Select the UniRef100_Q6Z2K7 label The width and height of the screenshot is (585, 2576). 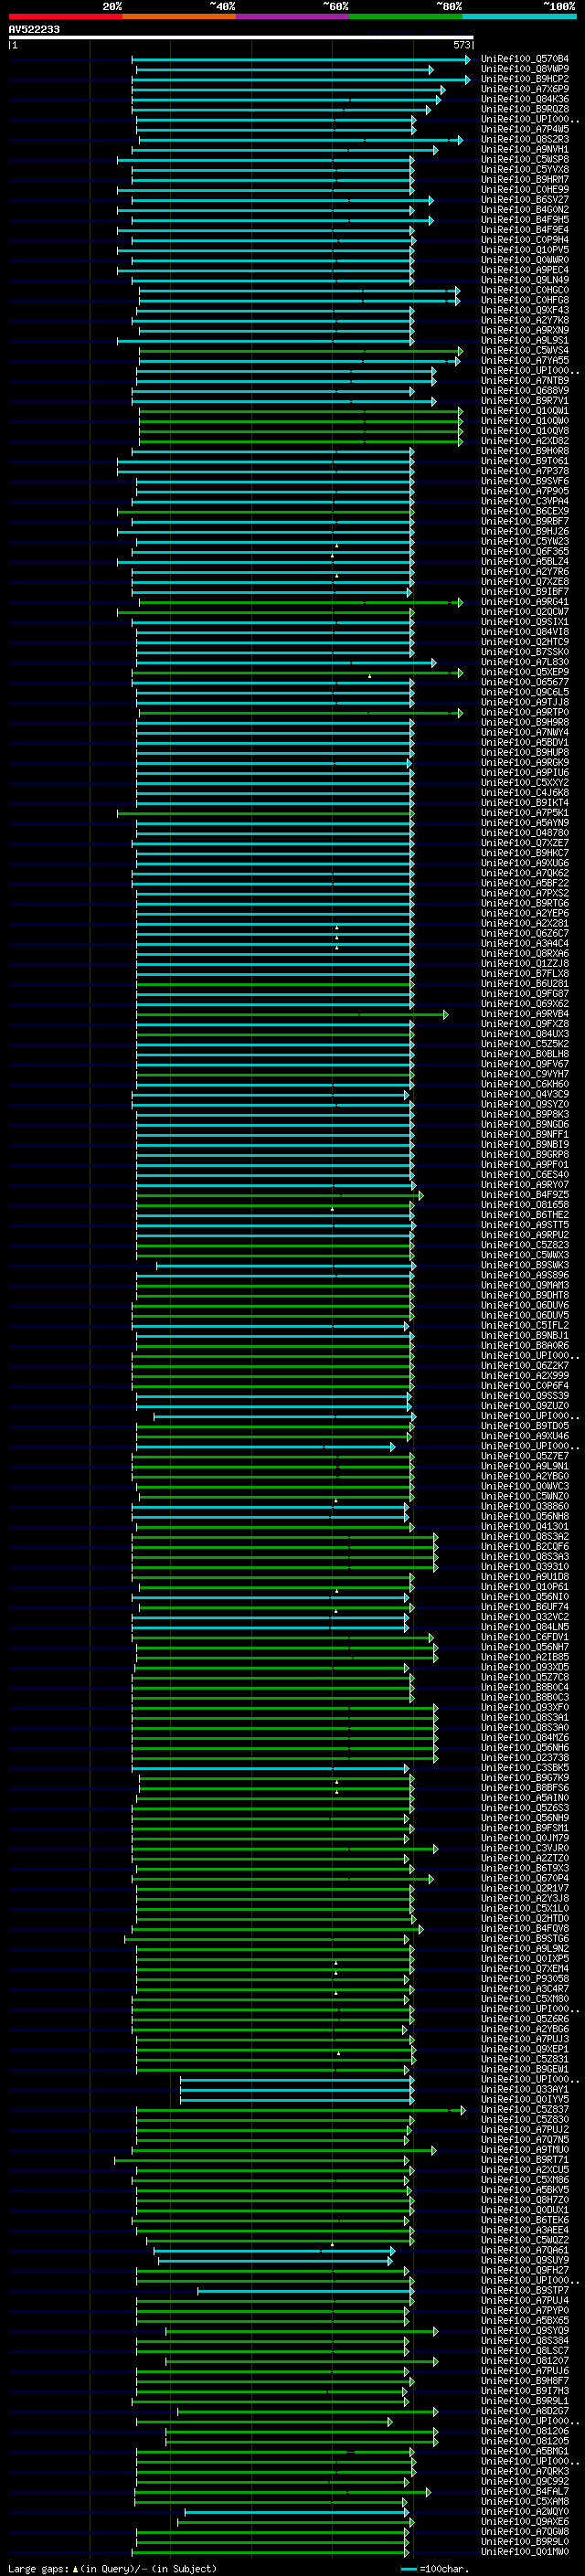(x=525, y=1366)
